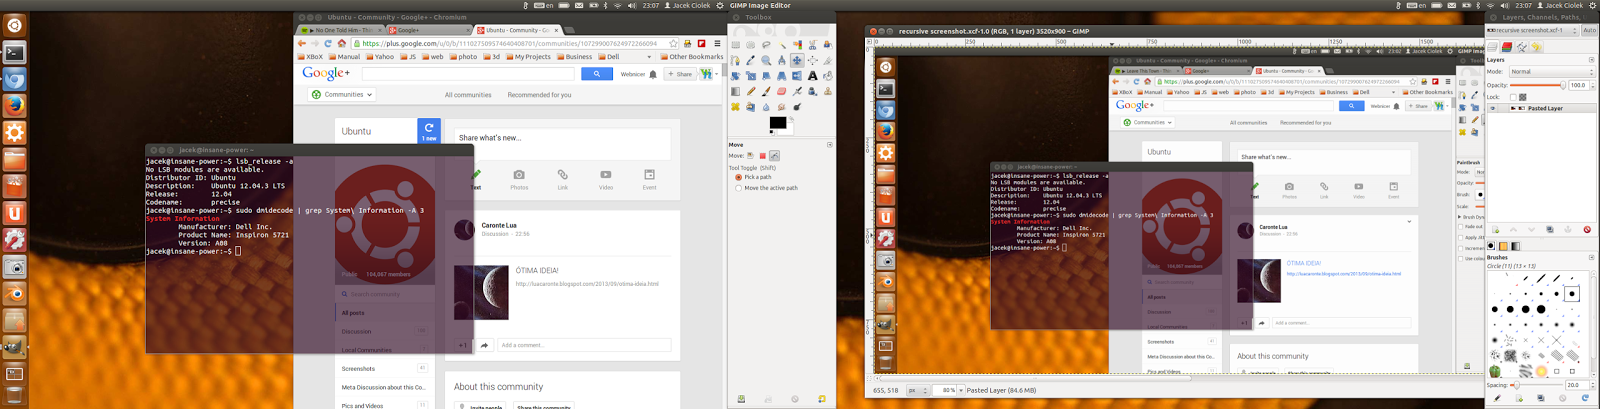Open the 'All communities' link
Image resolution: width=1600 pixels, height=409 pixels.
pos(468,95)
